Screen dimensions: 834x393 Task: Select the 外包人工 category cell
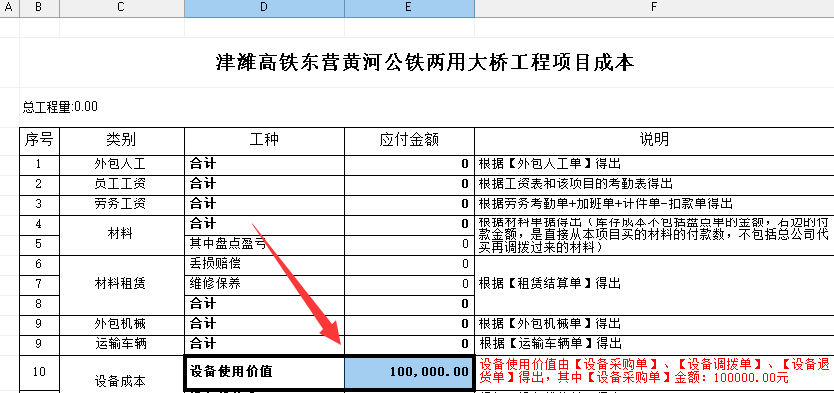[122, 164]
